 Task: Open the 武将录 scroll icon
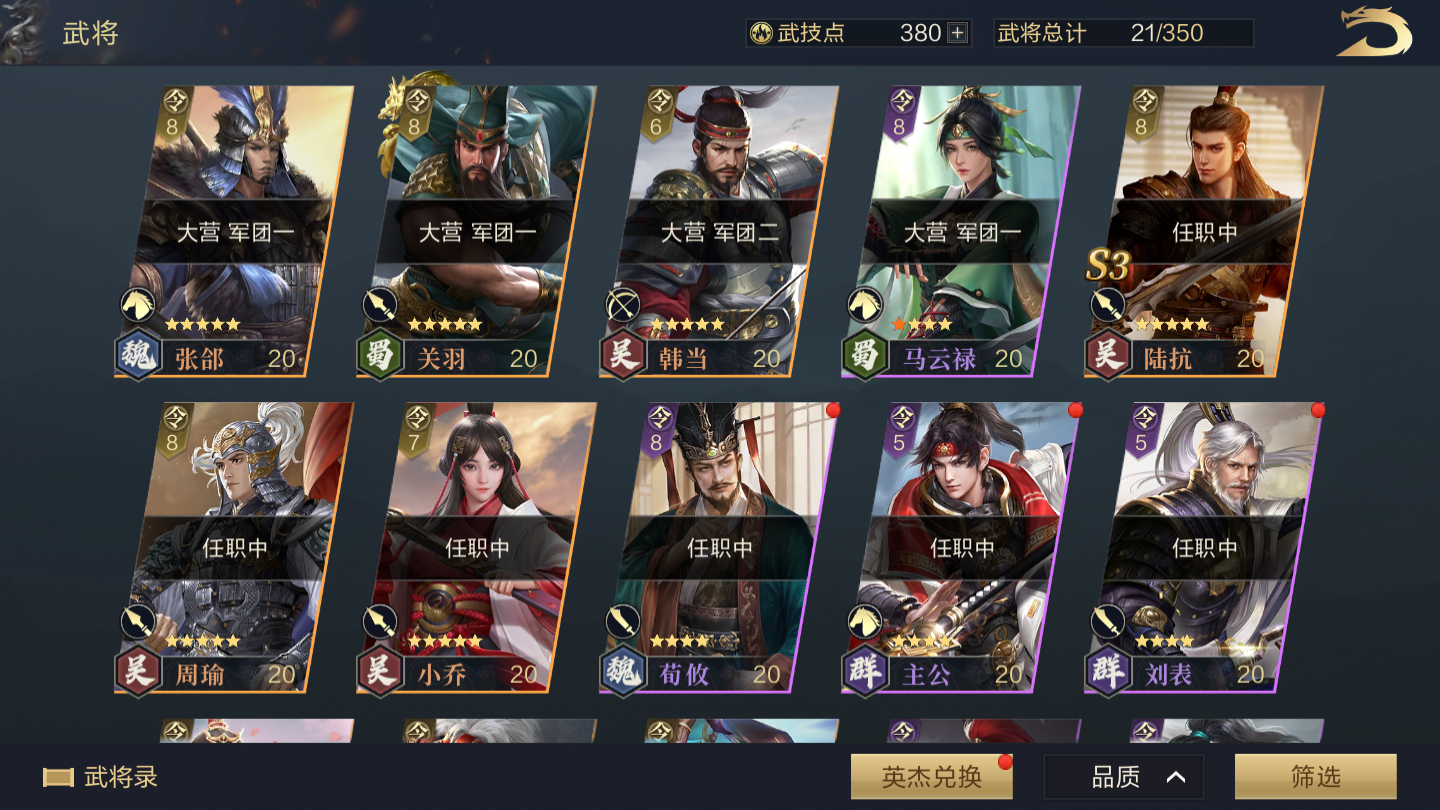click(x=58, y=777)
